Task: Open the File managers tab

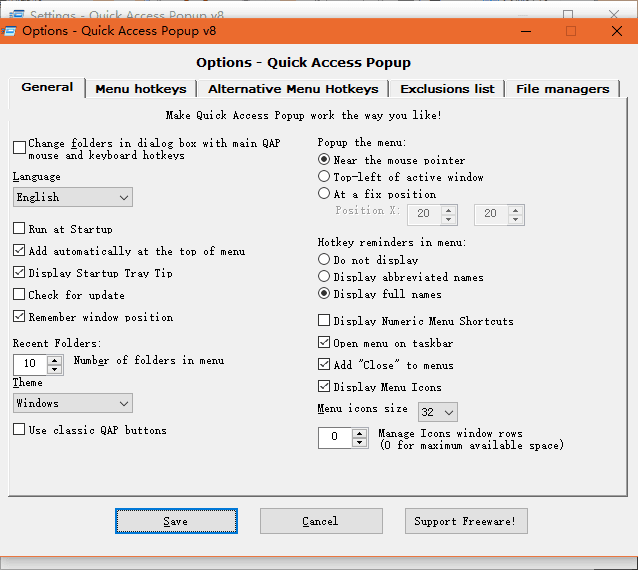Action: click(x=562, y=89)
